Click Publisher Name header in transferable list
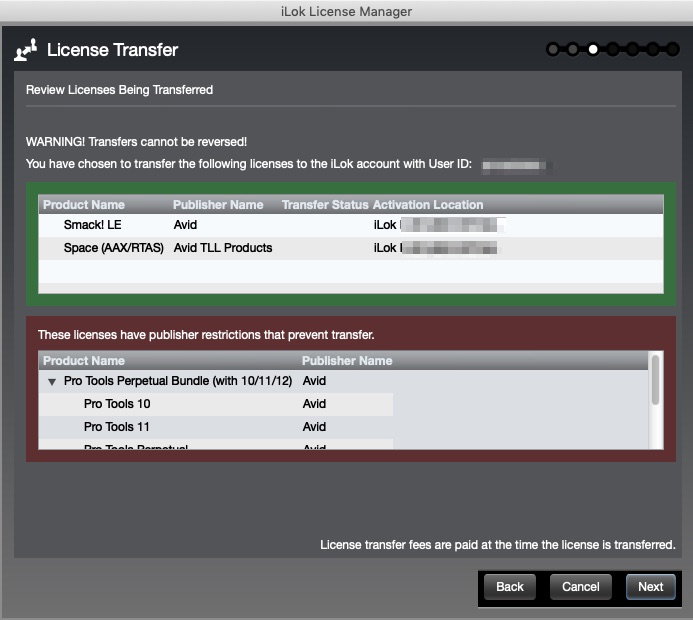693x620 pixels. point(218,205)
